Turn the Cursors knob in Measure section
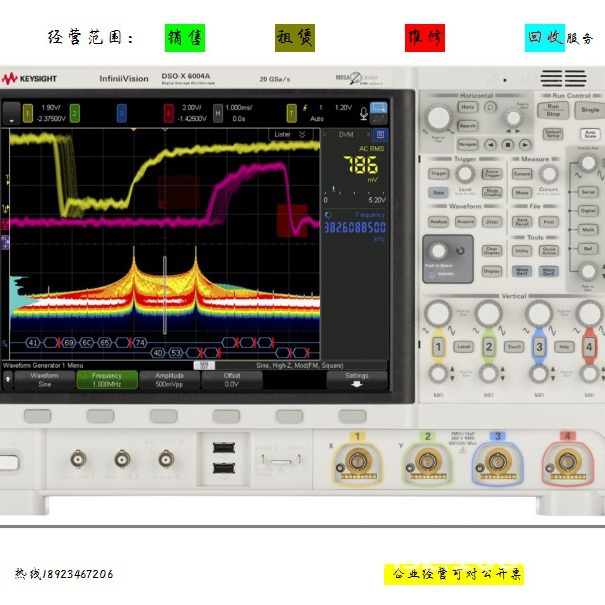This screenshot has height=605, width=605. point(548,174)
